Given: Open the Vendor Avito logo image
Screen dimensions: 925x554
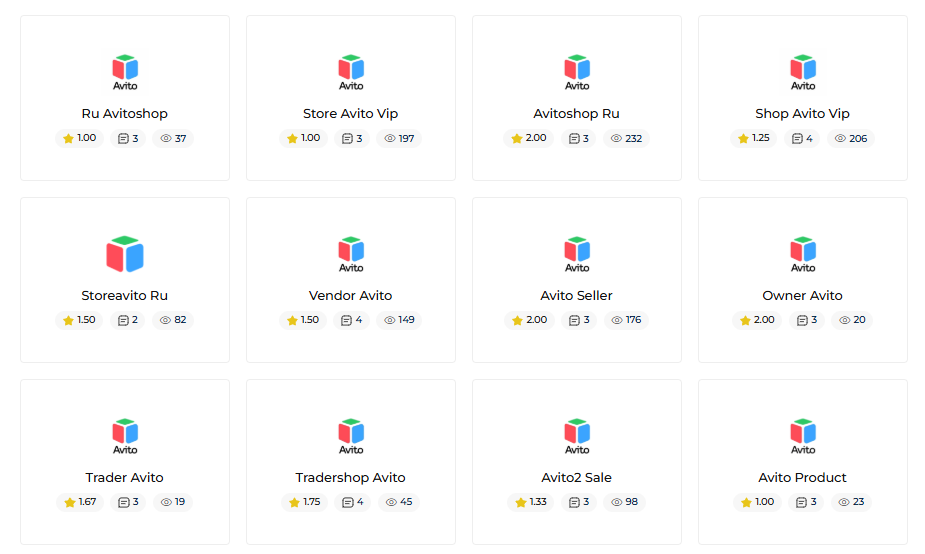Looking at the screenshot, I should point(351,255).
